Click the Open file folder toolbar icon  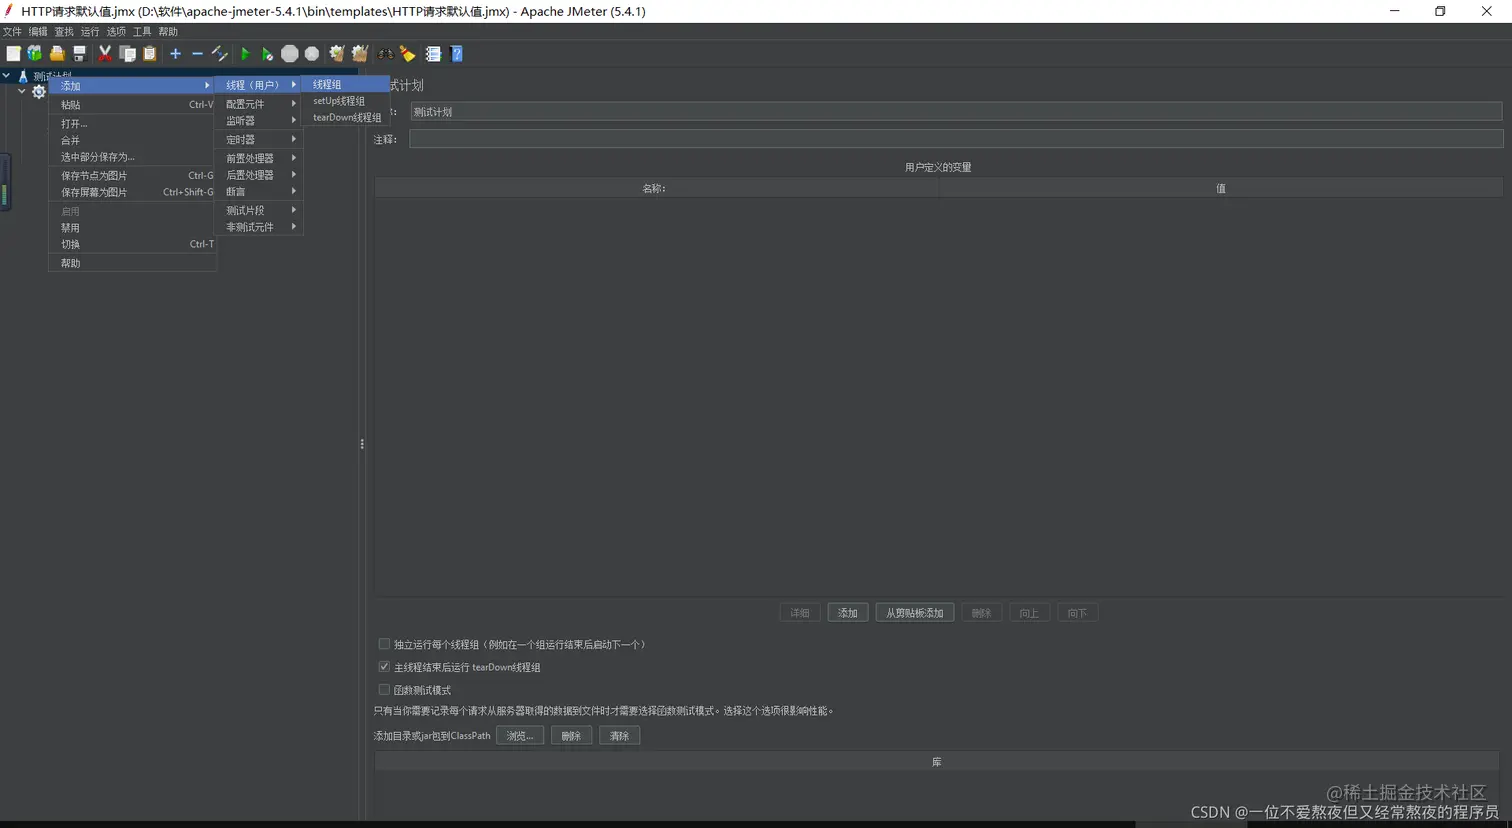[57, 54]
